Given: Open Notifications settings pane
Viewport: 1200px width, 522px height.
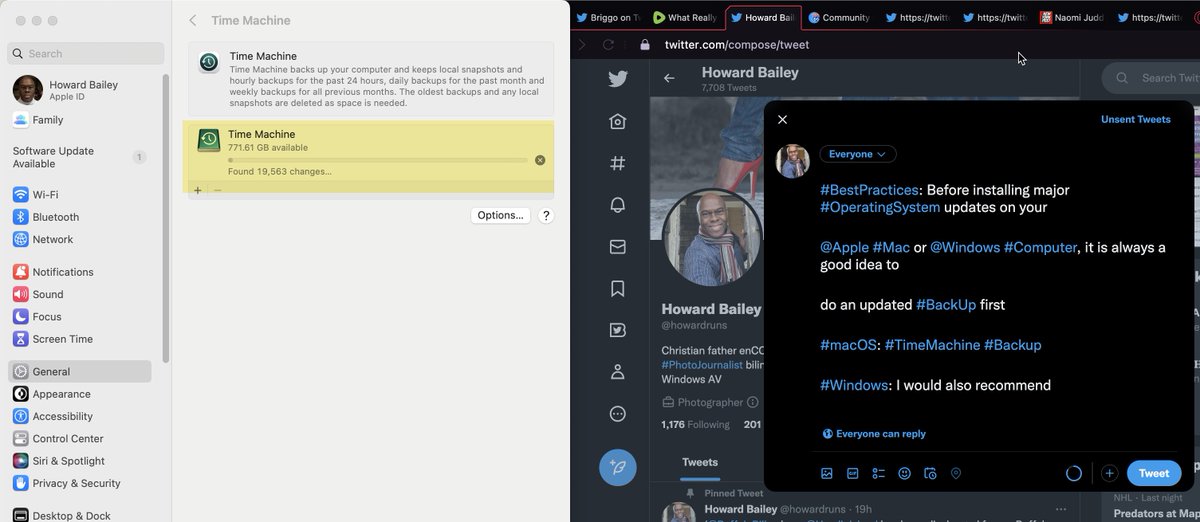Looking at the screenshot, I should [80, 272].
